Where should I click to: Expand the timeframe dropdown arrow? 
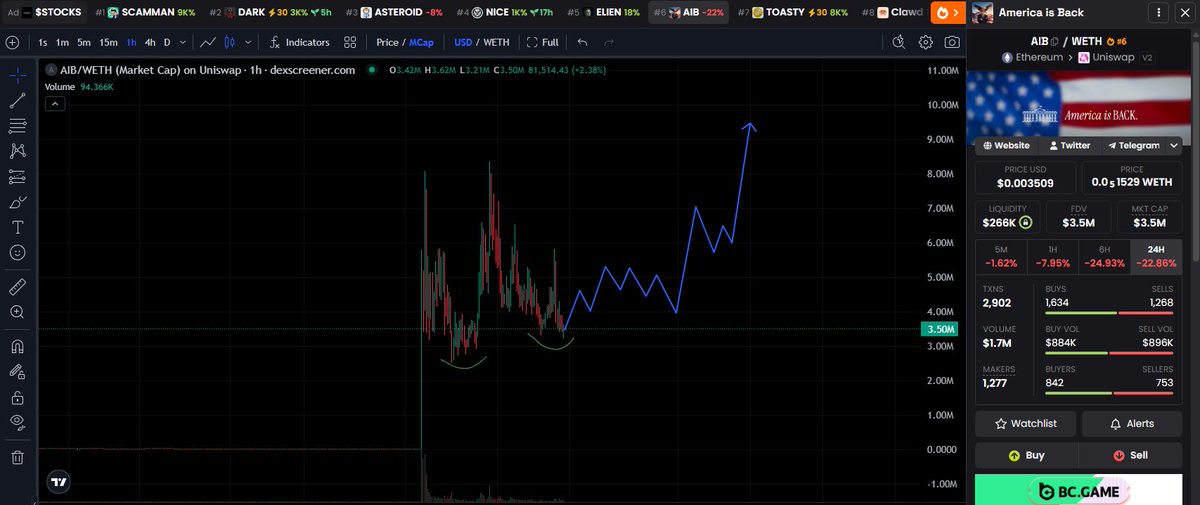[181, 43]
